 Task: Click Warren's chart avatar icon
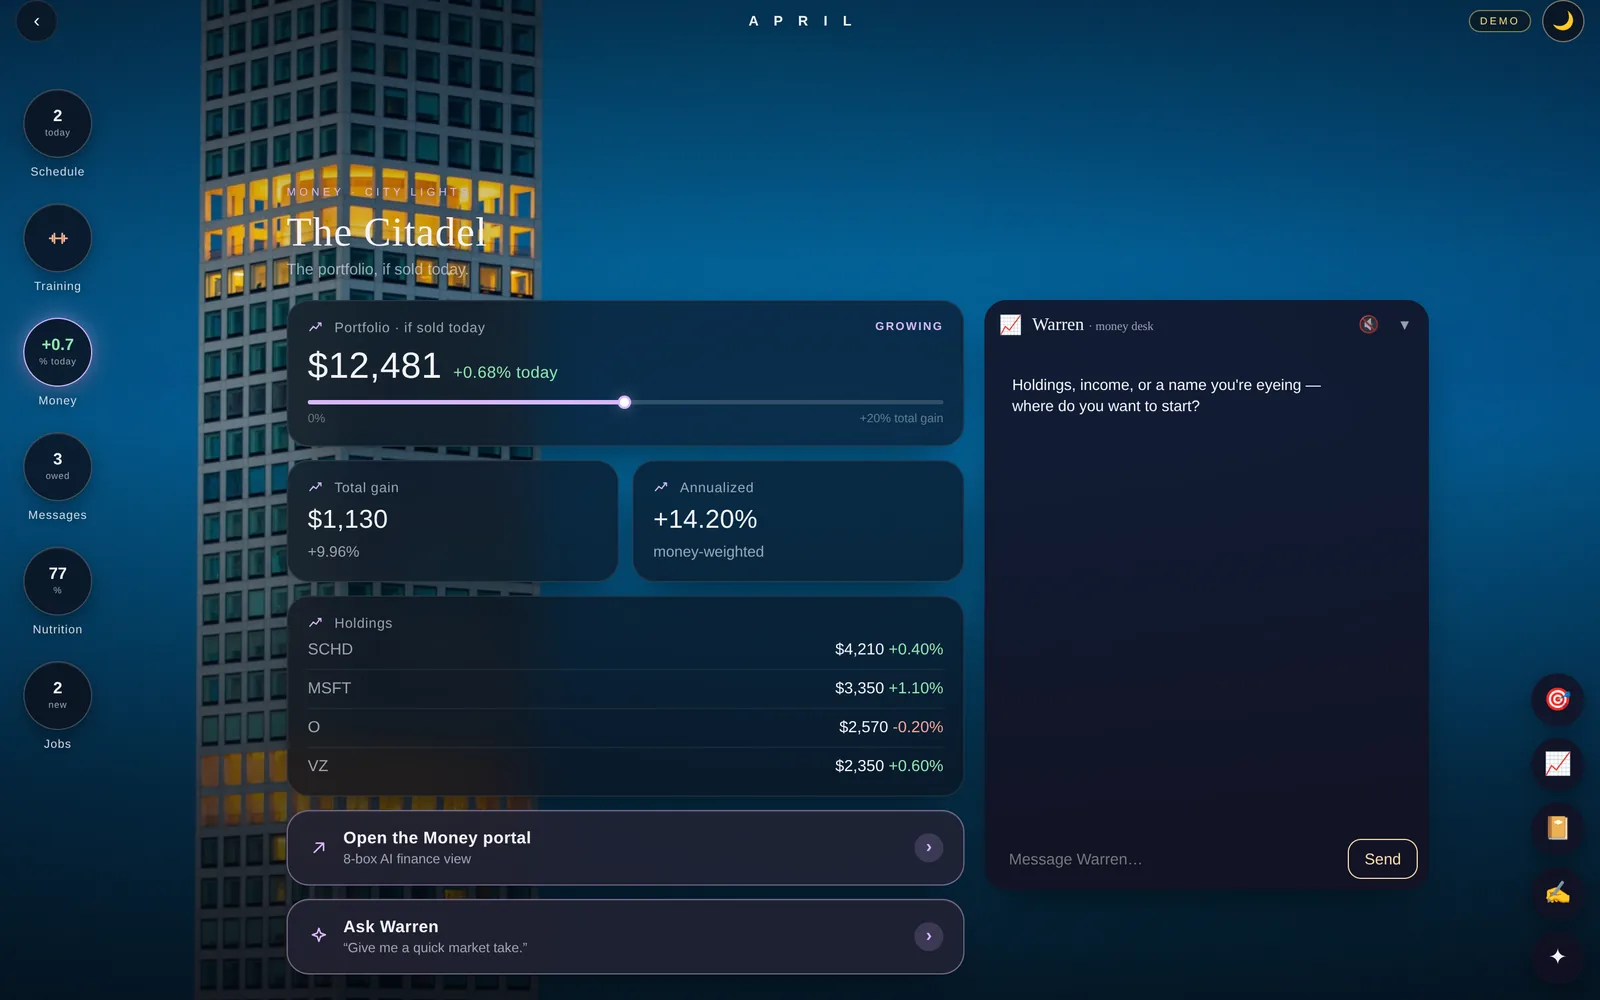click(x=1010, y=325)
